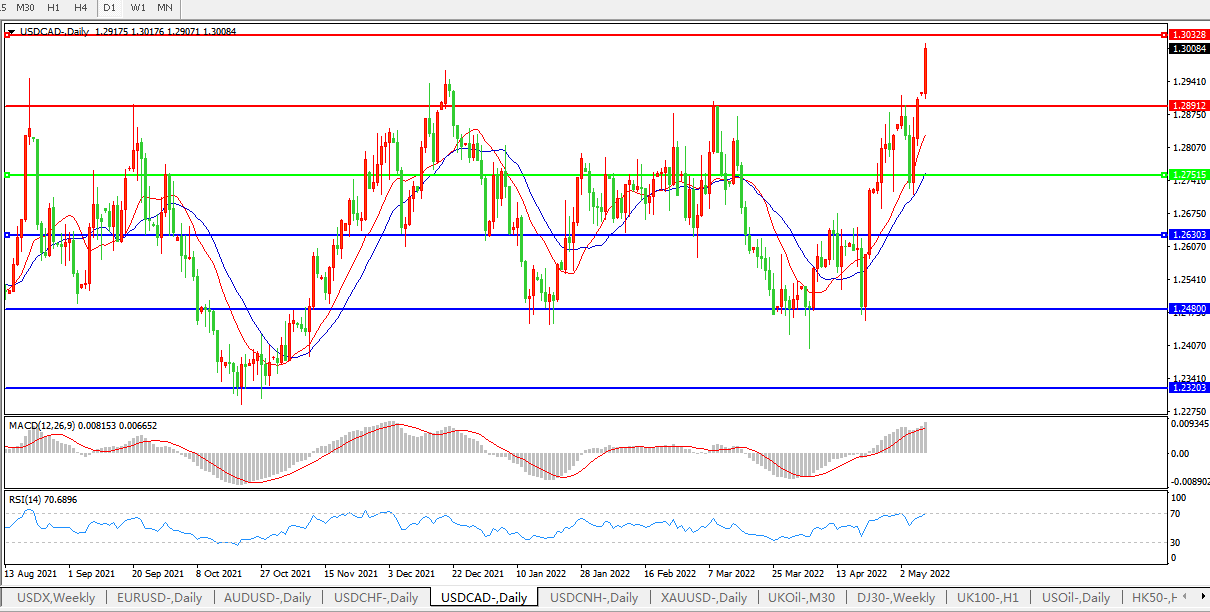Select the blue 1.26303 price label
The height and width of the screenshot is (612, 1210).
(x=1186, y=235)
